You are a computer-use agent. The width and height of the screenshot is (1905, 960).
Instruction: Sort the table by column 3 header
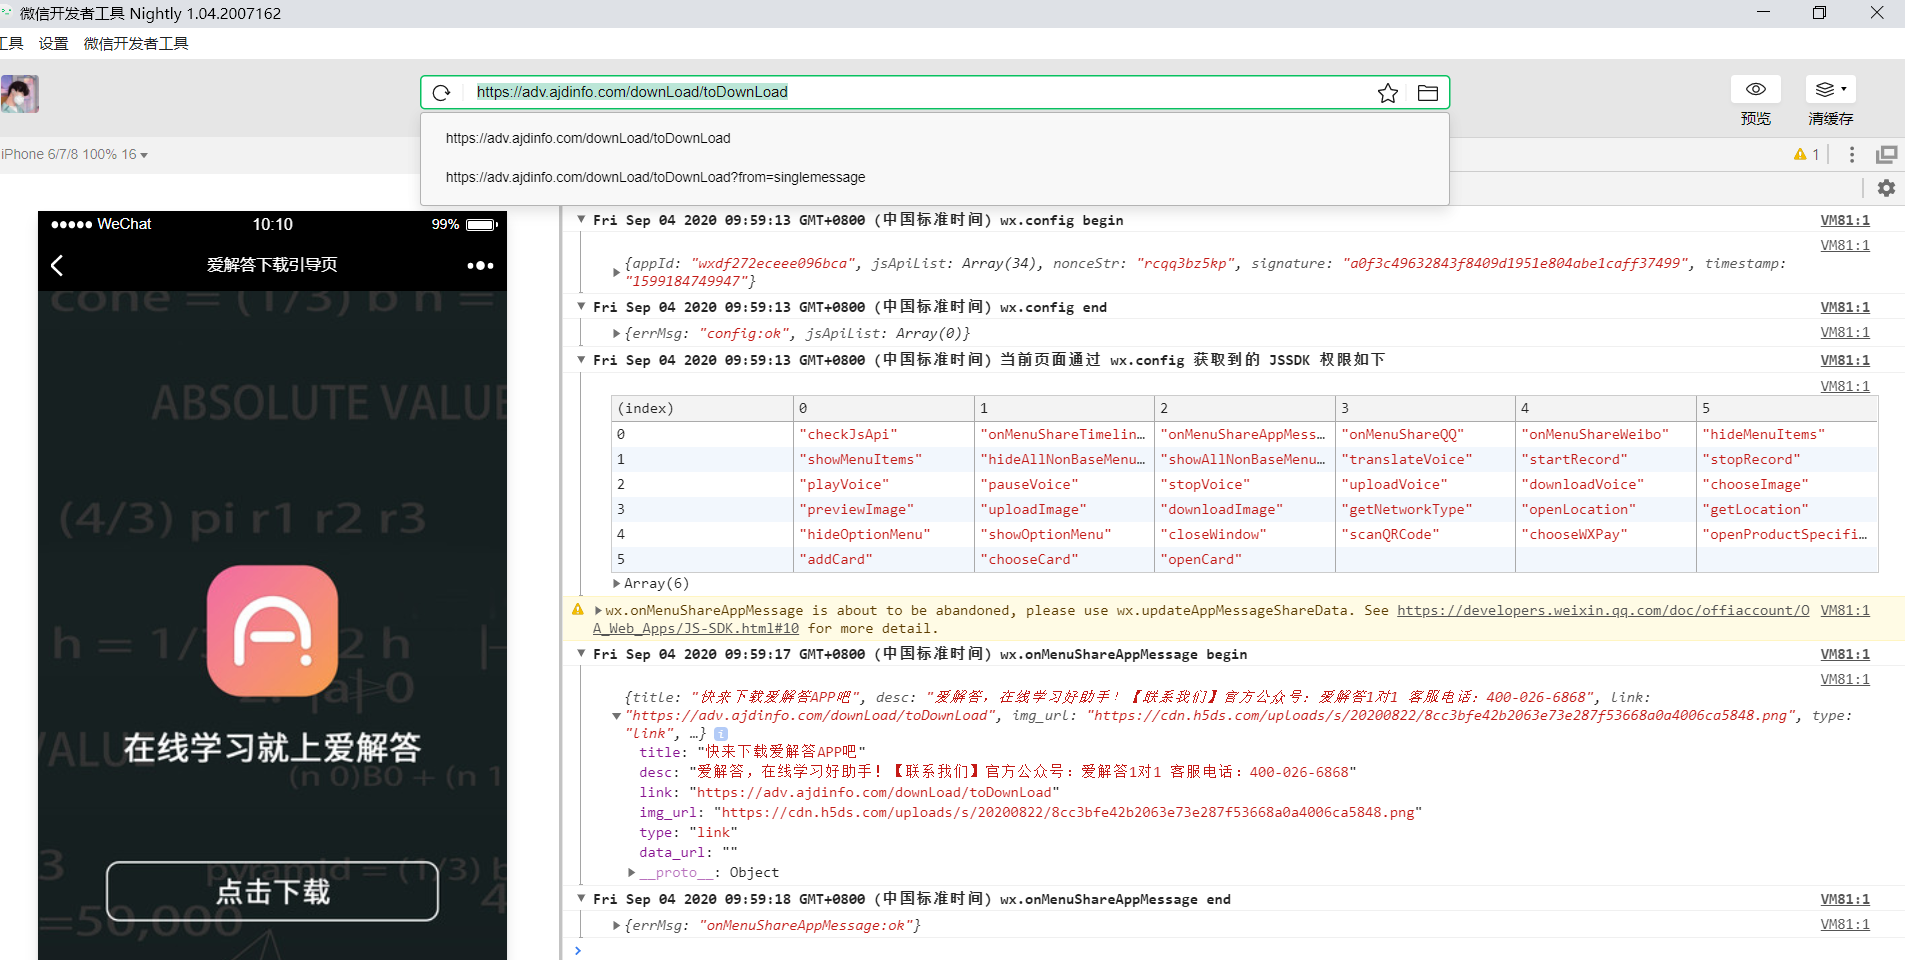pos(1425,408)
